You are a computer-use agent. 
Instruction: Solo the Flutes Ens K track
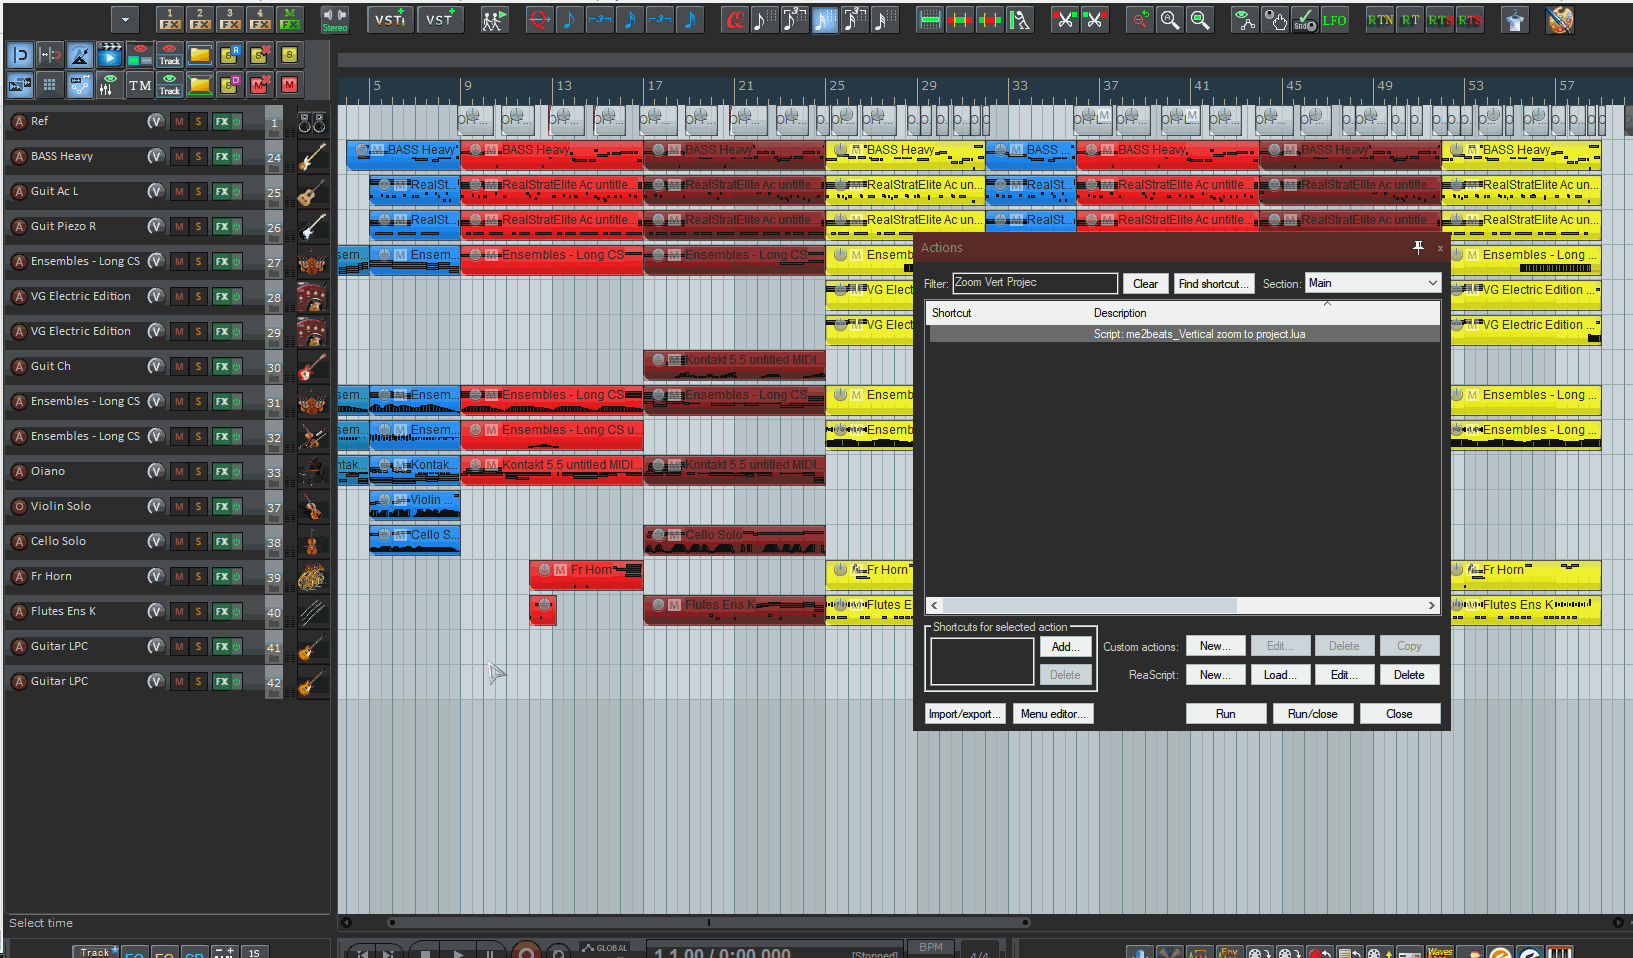[x=198, y=612]
